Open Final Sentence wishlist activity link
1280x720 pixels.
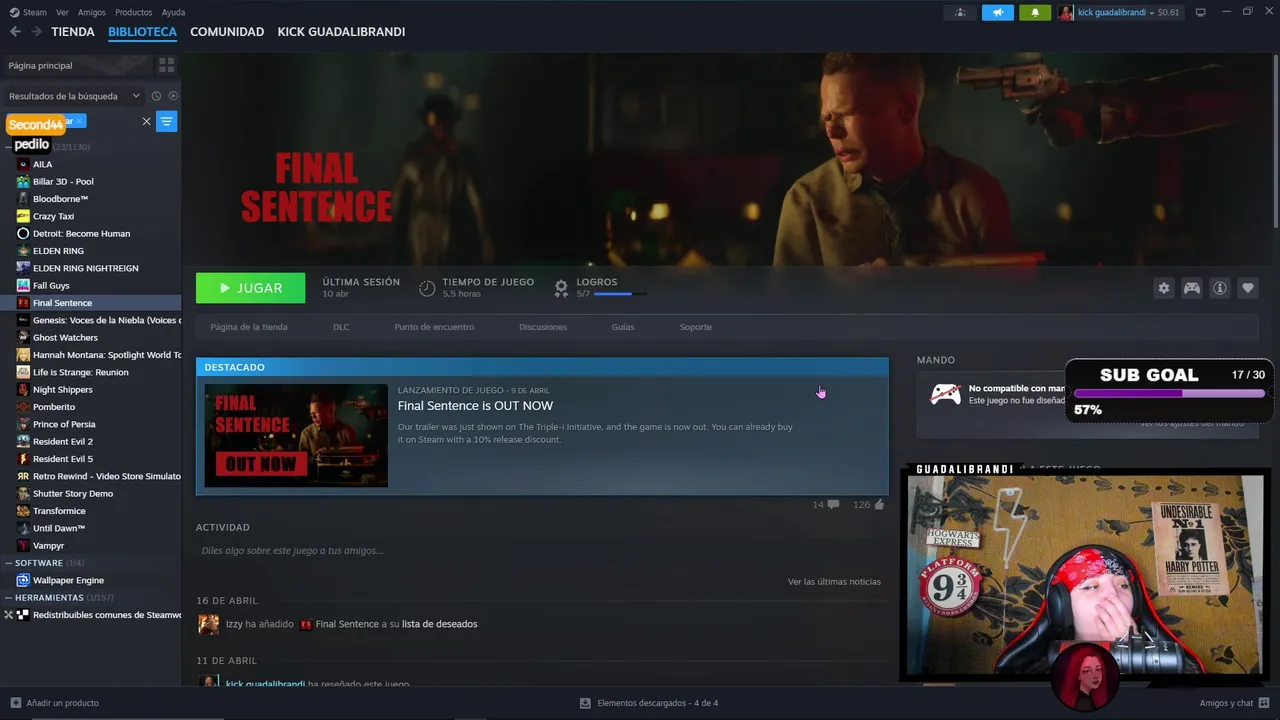347,624
